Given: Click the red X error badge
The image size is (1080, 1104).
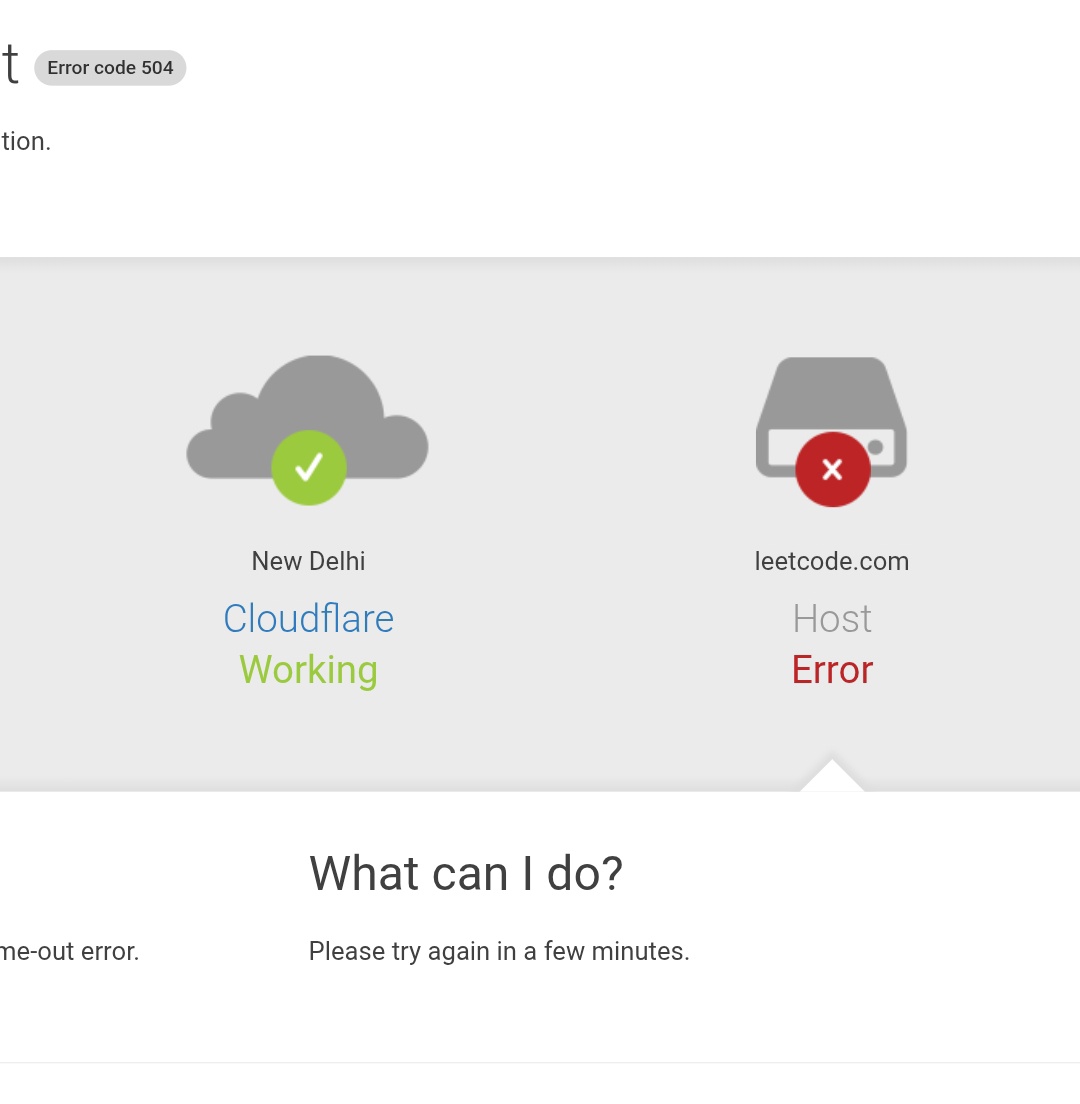Looking at the screenshot, I should tap(833, 469).
